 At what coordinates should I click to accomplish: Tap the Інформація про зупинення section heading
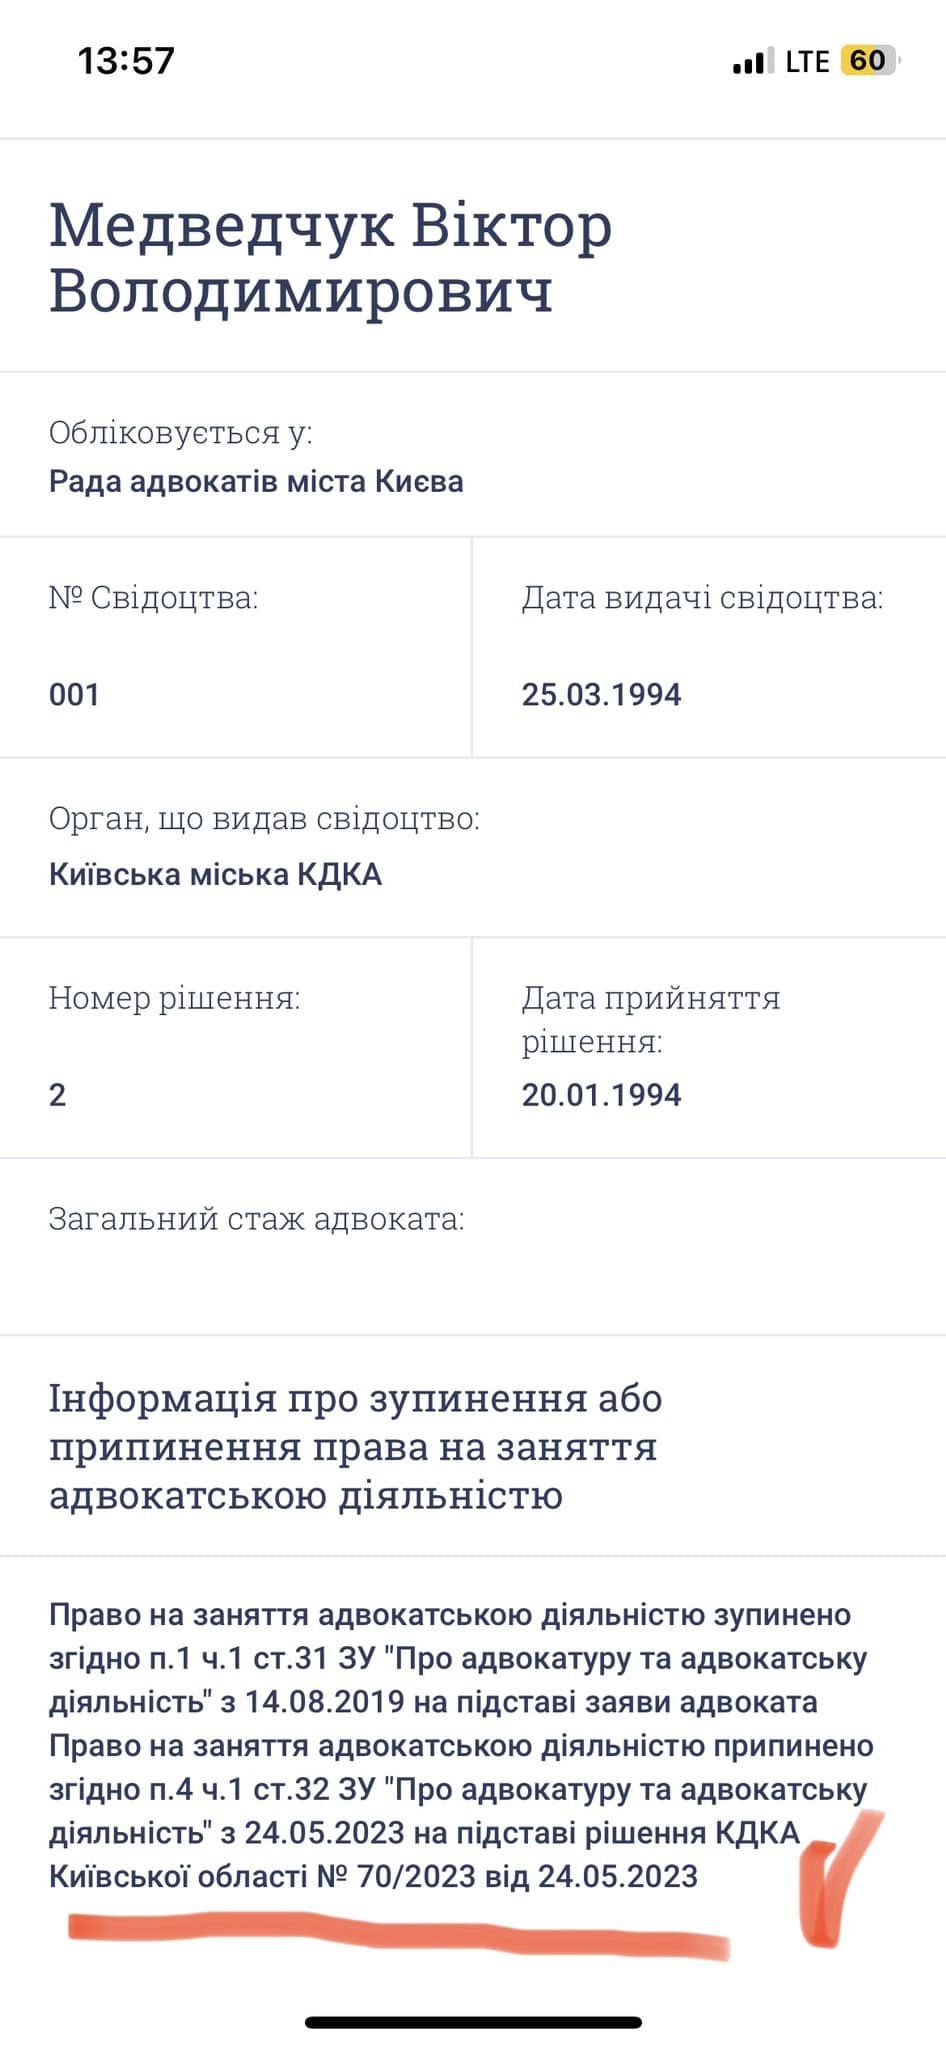[x=355, y=1446]
